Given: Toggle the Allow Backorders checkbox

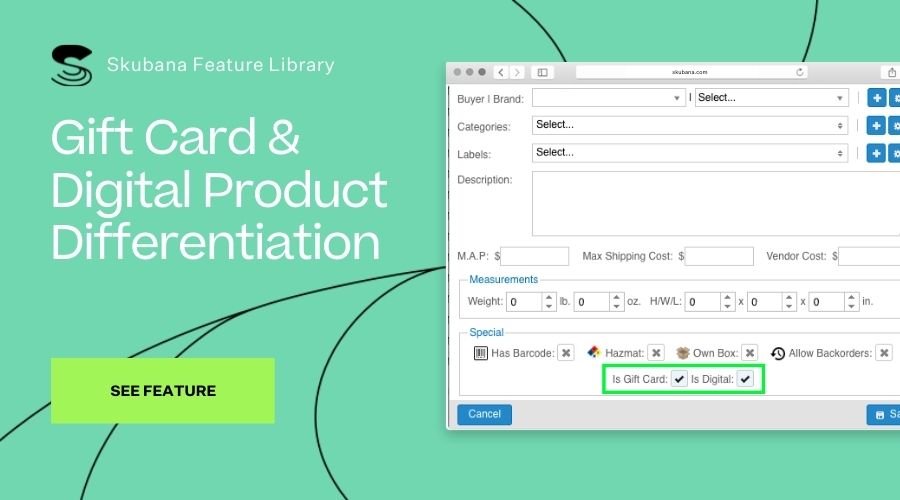Looking at the screenshot, I should [885, 353].
